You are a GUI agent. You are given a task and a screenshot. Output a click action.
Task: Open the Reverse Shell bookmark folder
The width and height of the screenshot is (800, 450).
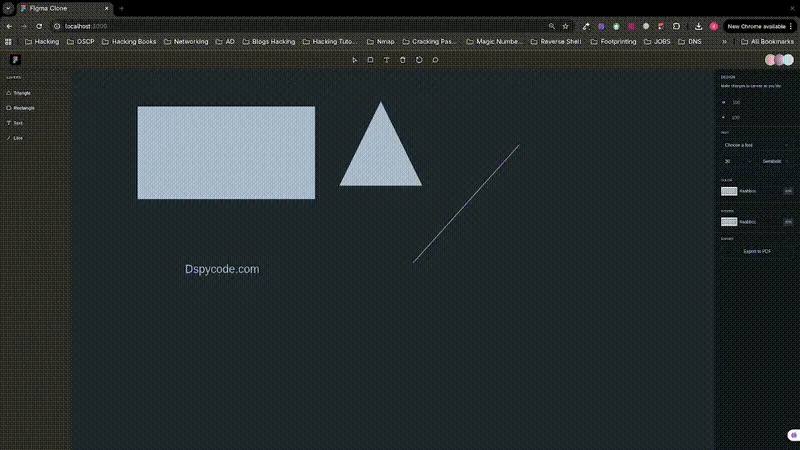click(555, 42)
